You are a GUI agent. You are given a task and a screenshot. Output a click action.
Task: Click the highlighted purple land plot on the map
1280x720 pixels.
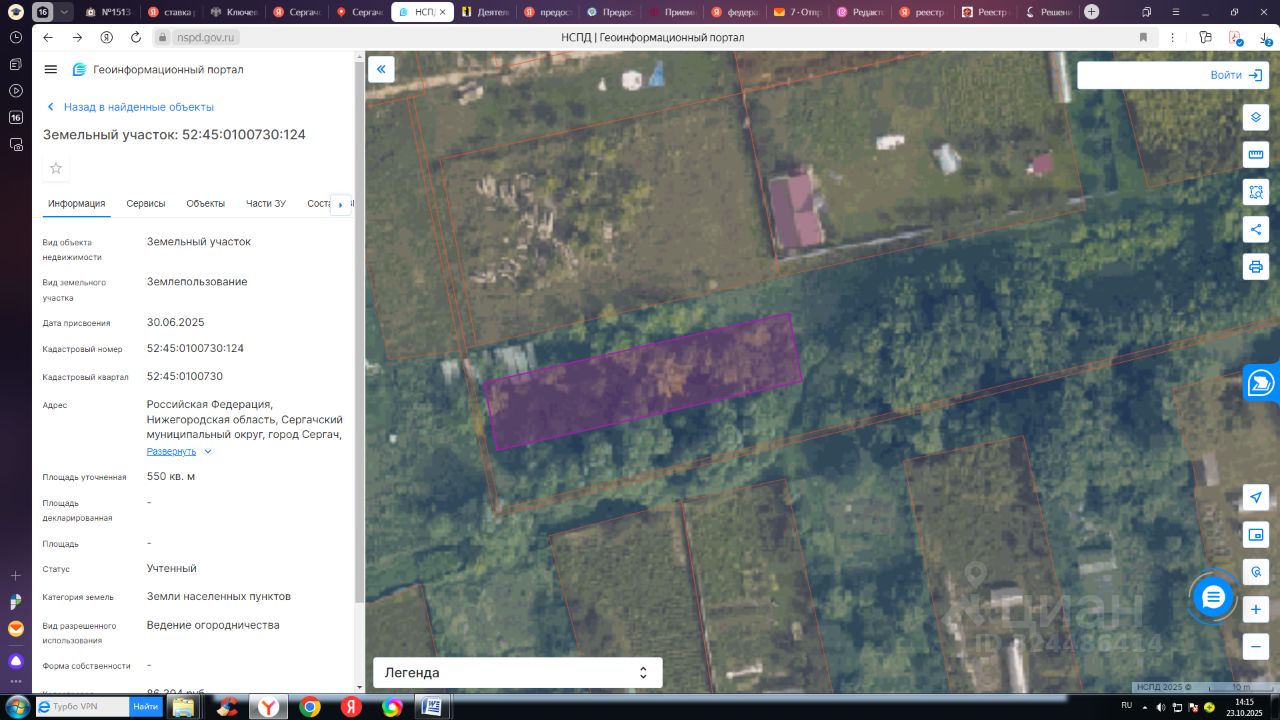[643, 381]
